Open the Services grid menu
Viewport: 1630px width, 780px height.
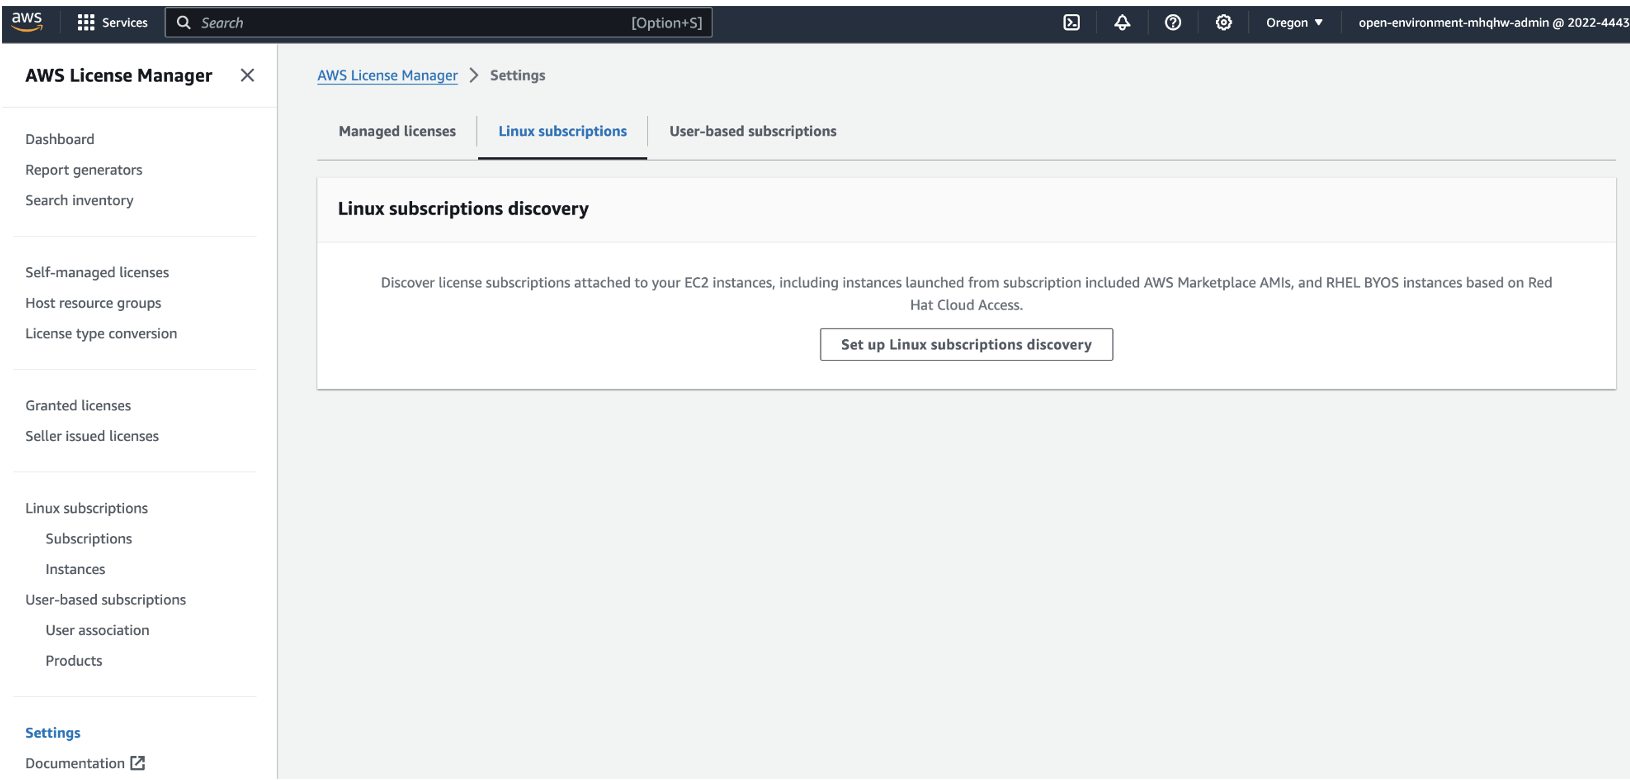pyautogui.click(x=112, y=22)
